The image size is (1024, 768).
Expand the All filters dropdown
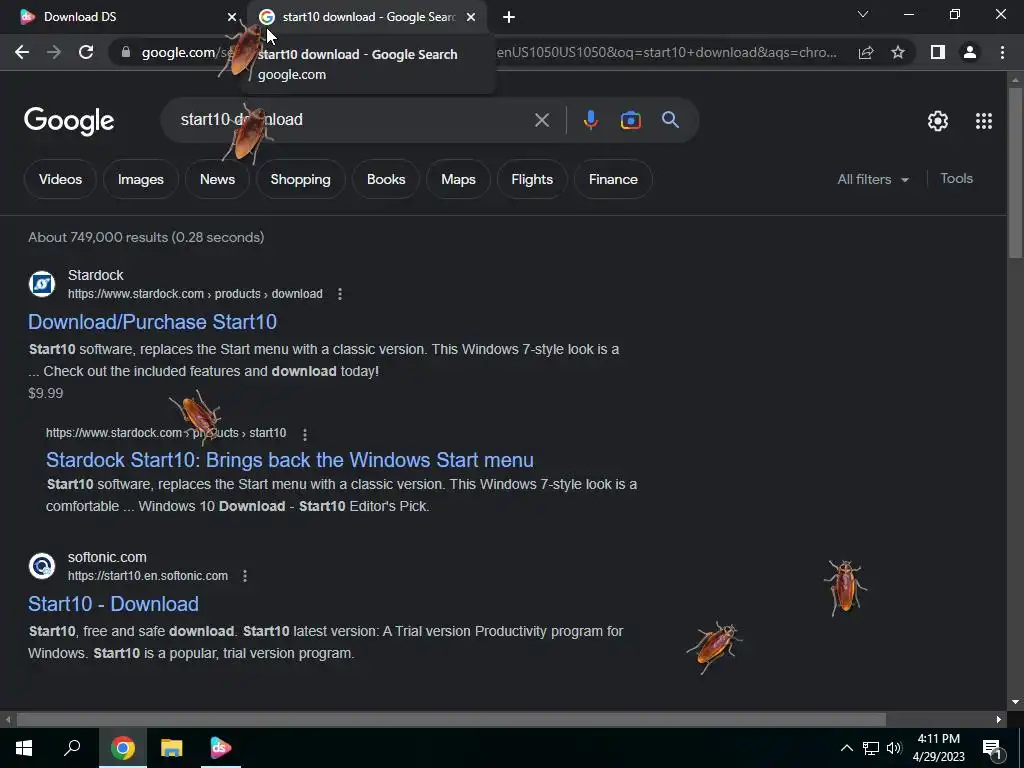(x=872, y=179)
